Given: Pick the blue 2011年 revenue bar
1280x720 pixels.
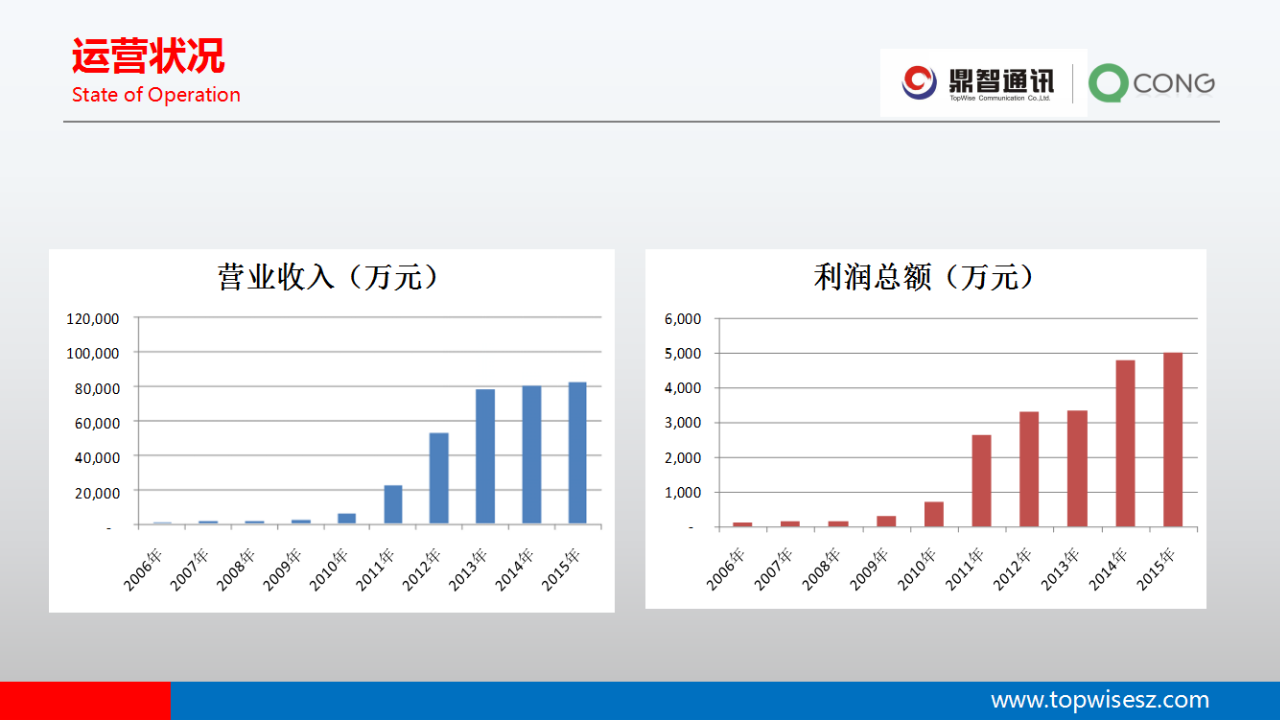Looking at the screenshot, I should [393, 504].
